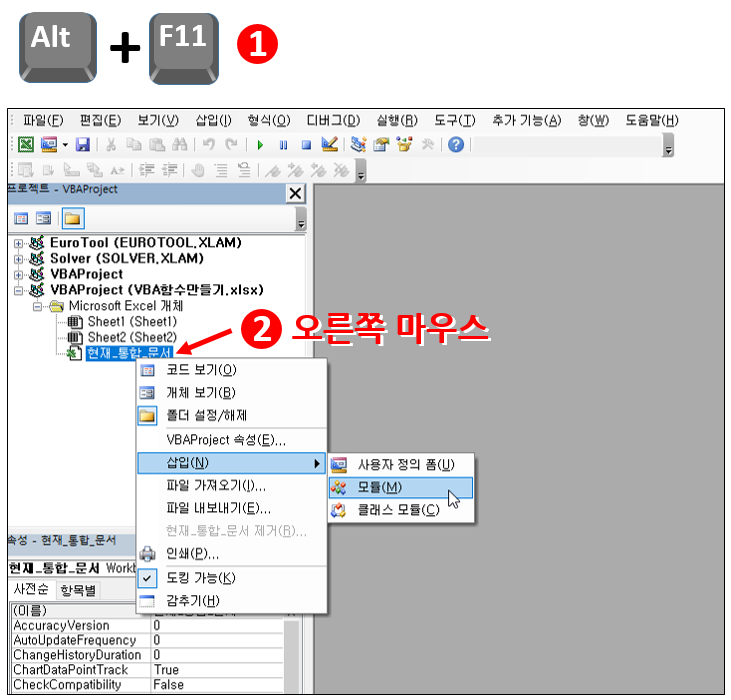This screenshot has height=700, width=731.
Task: Collapse the Microsoft Excel 개체 folder
Action: coord(37,307)
